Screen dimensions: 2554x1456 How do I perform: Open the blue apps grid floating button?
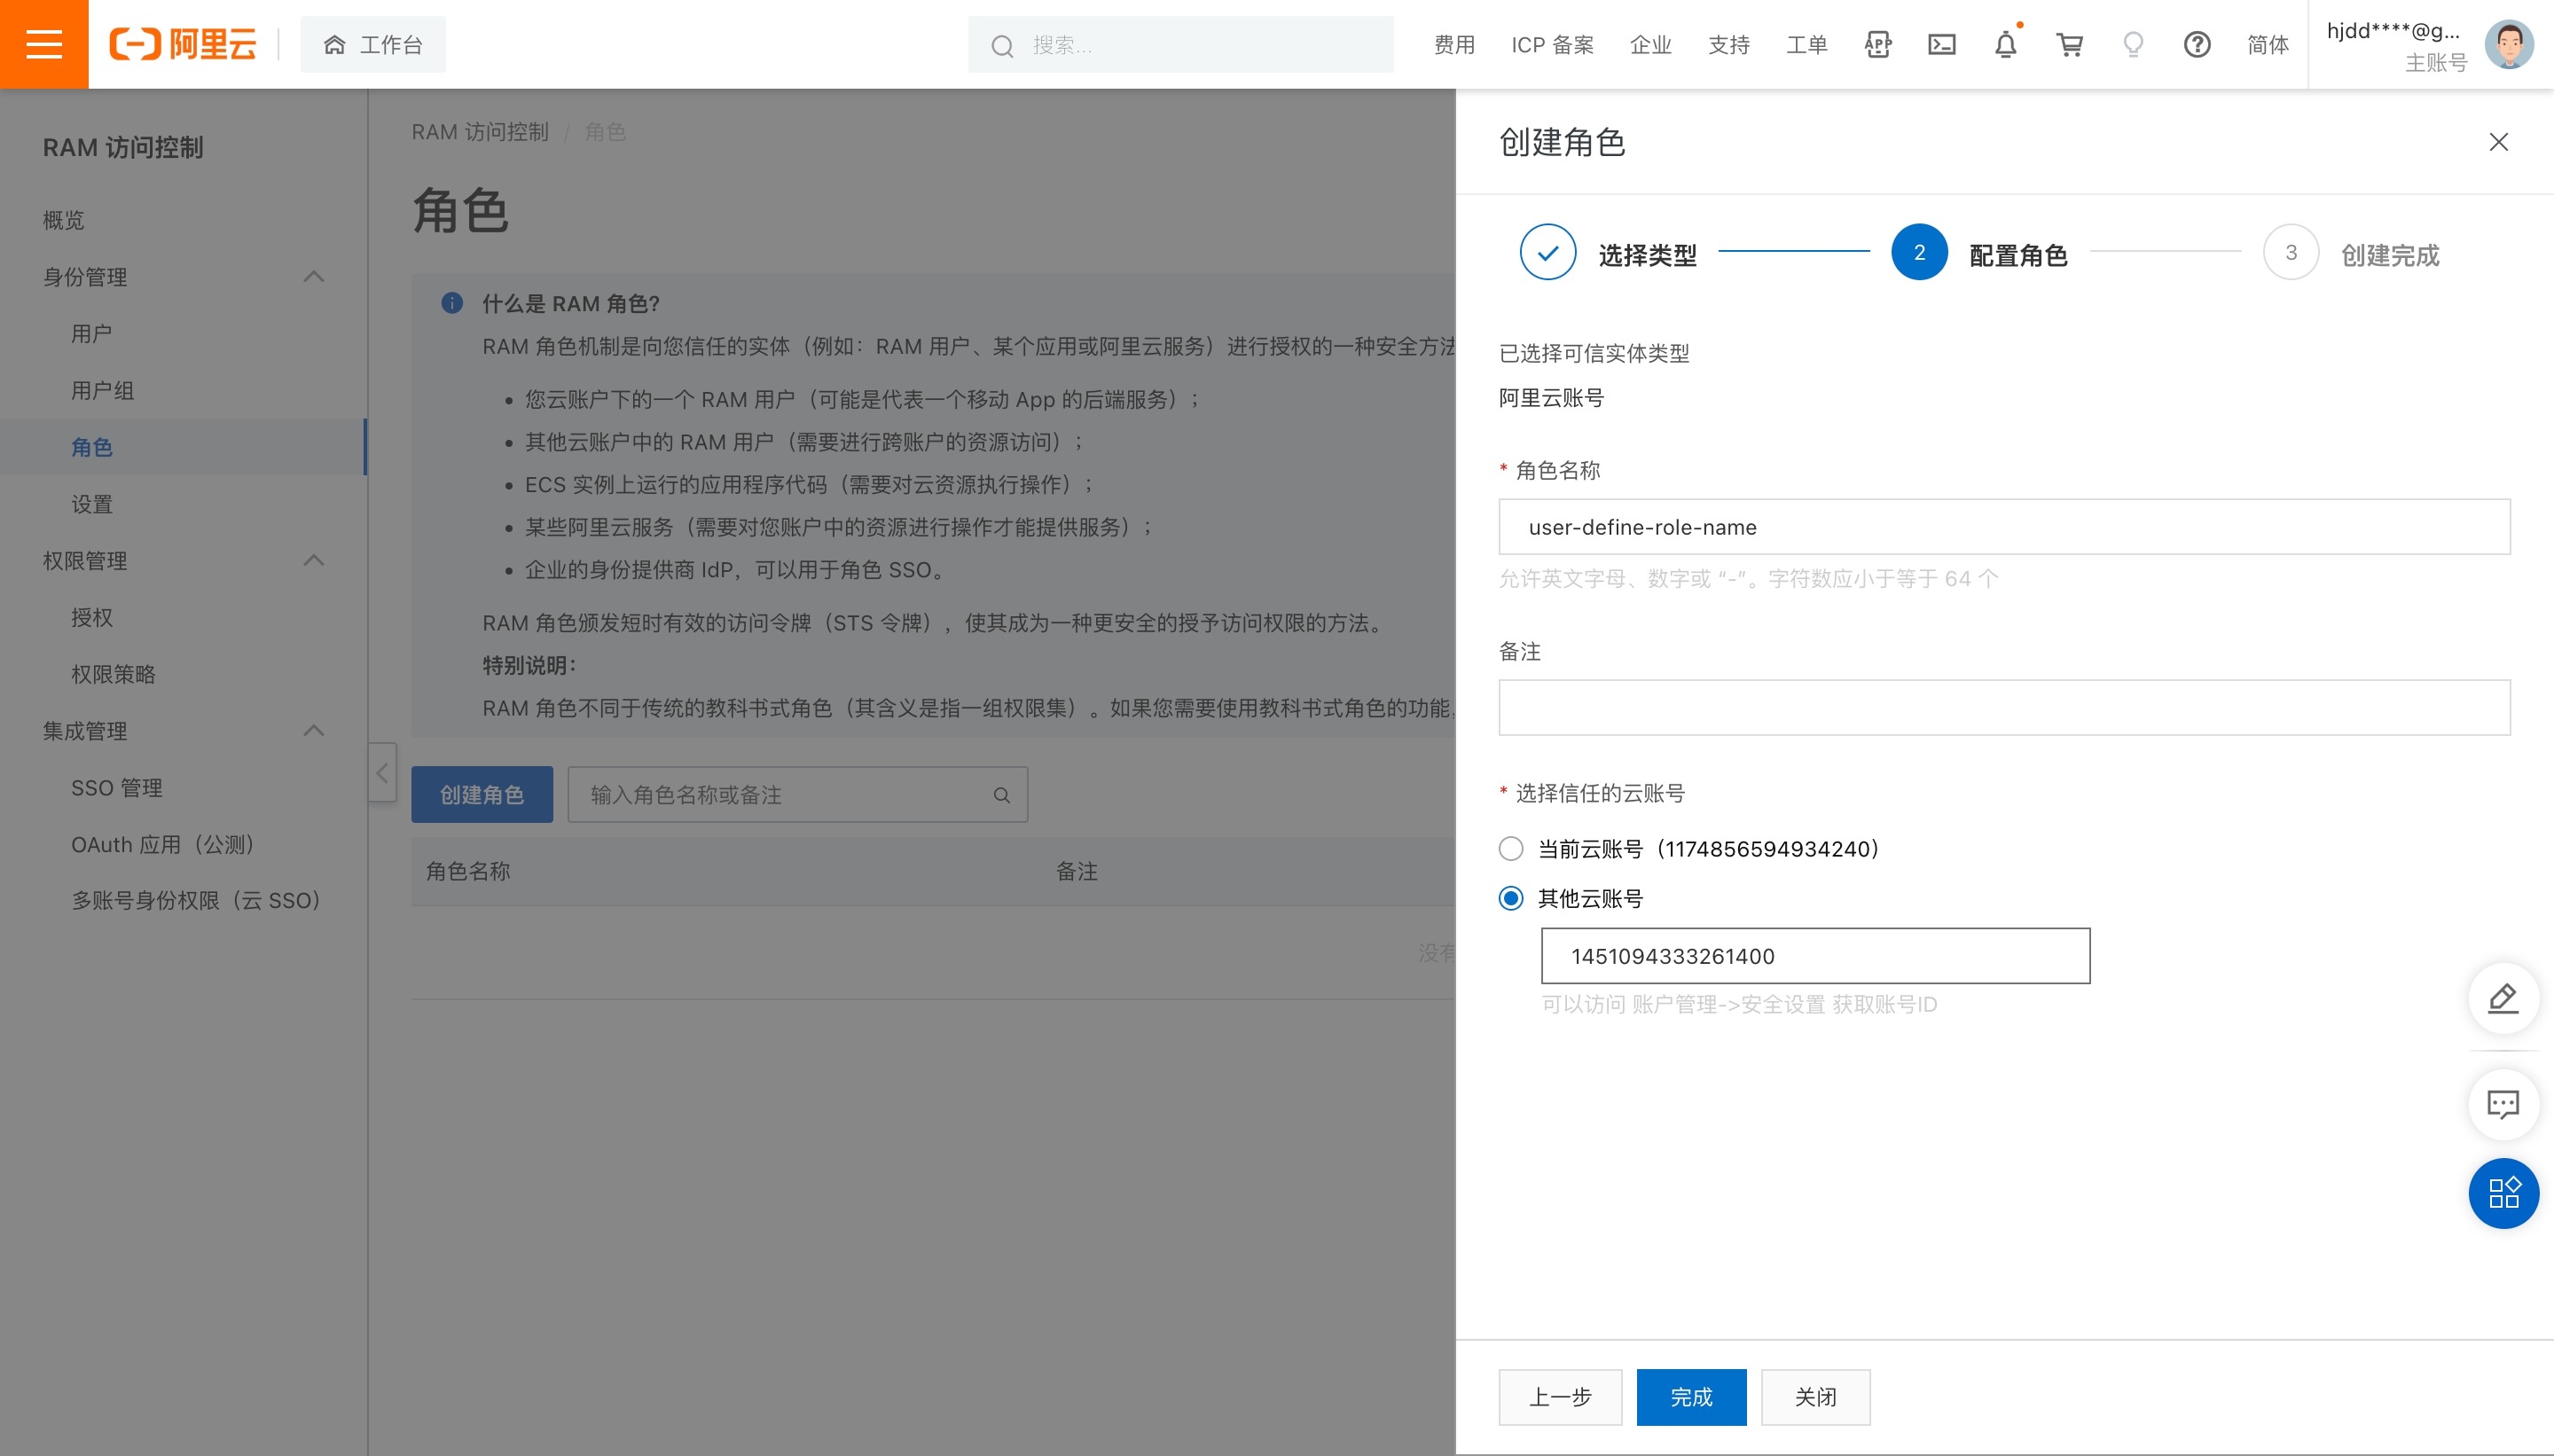[x=2503, y=1193]
